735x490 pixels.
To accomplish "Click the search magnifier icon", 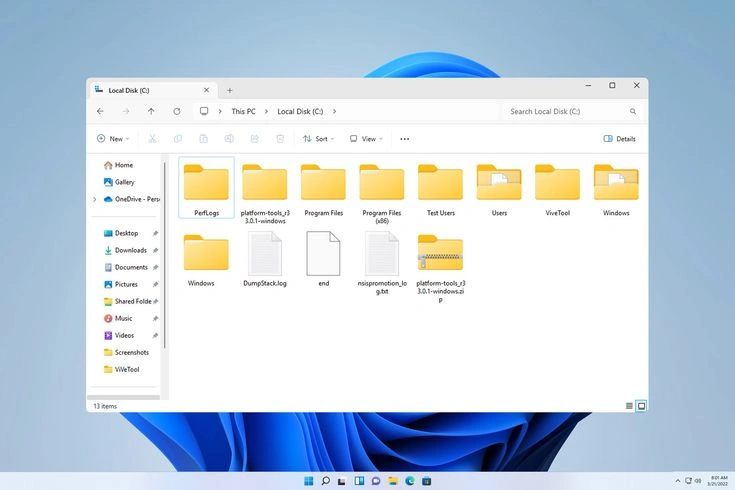I will 633,112.
